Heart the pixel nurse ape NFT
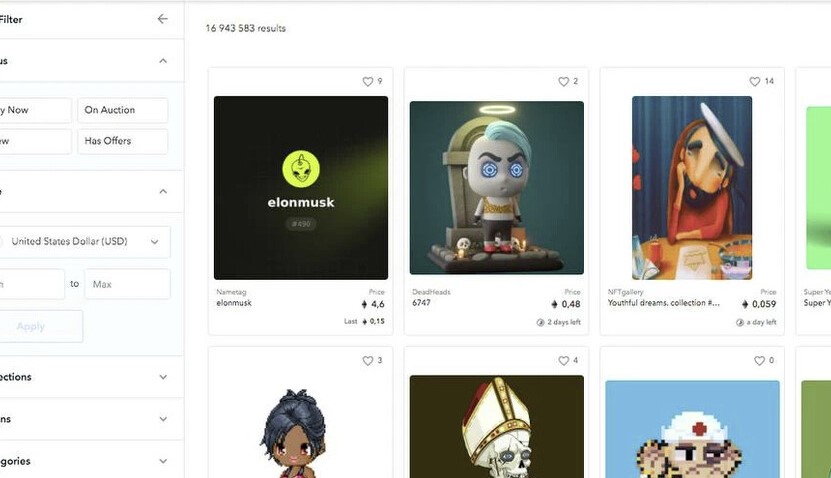This screenshot has width=831, height=478. click(759, 361)
